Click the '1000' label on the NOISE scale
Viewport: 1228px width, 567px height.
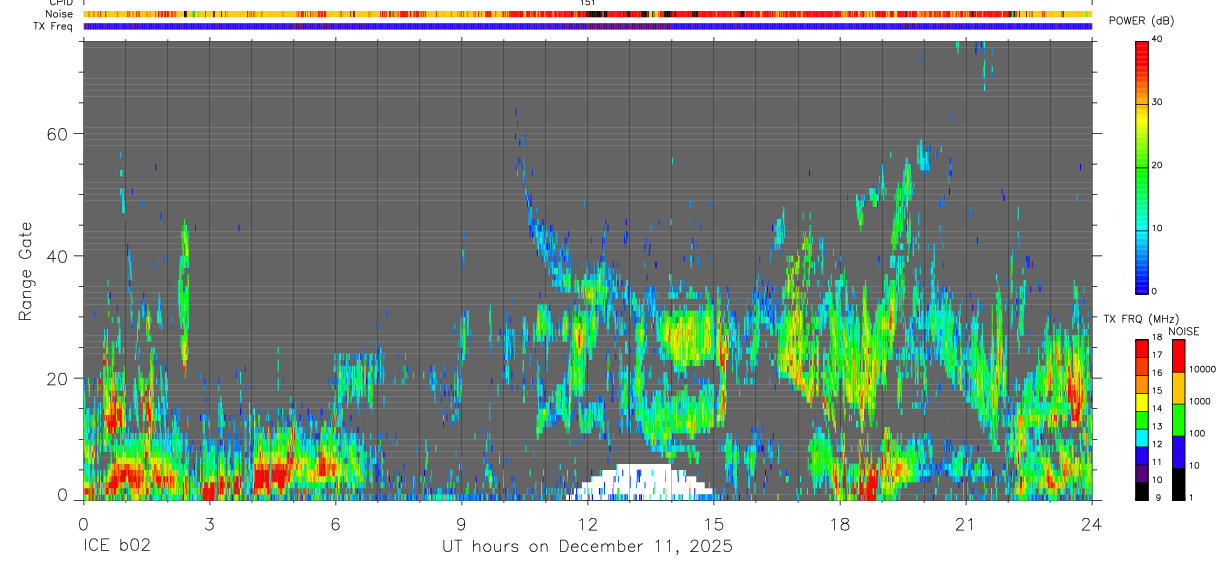point(1202,402)
